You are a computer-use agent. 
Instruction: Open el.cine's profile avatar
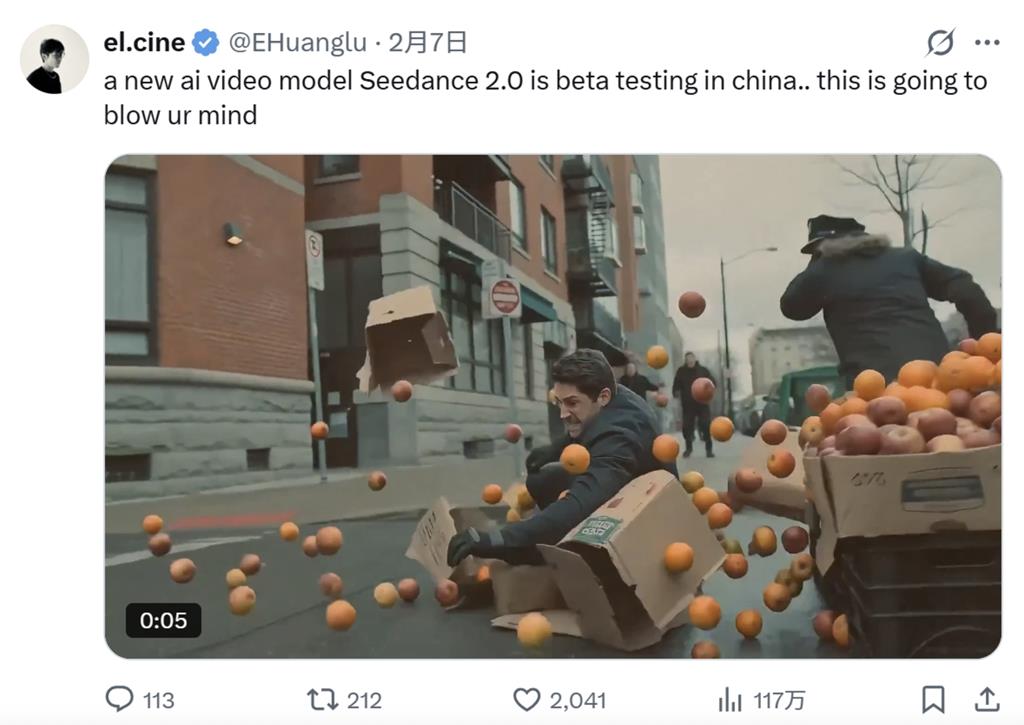[54, 59]
